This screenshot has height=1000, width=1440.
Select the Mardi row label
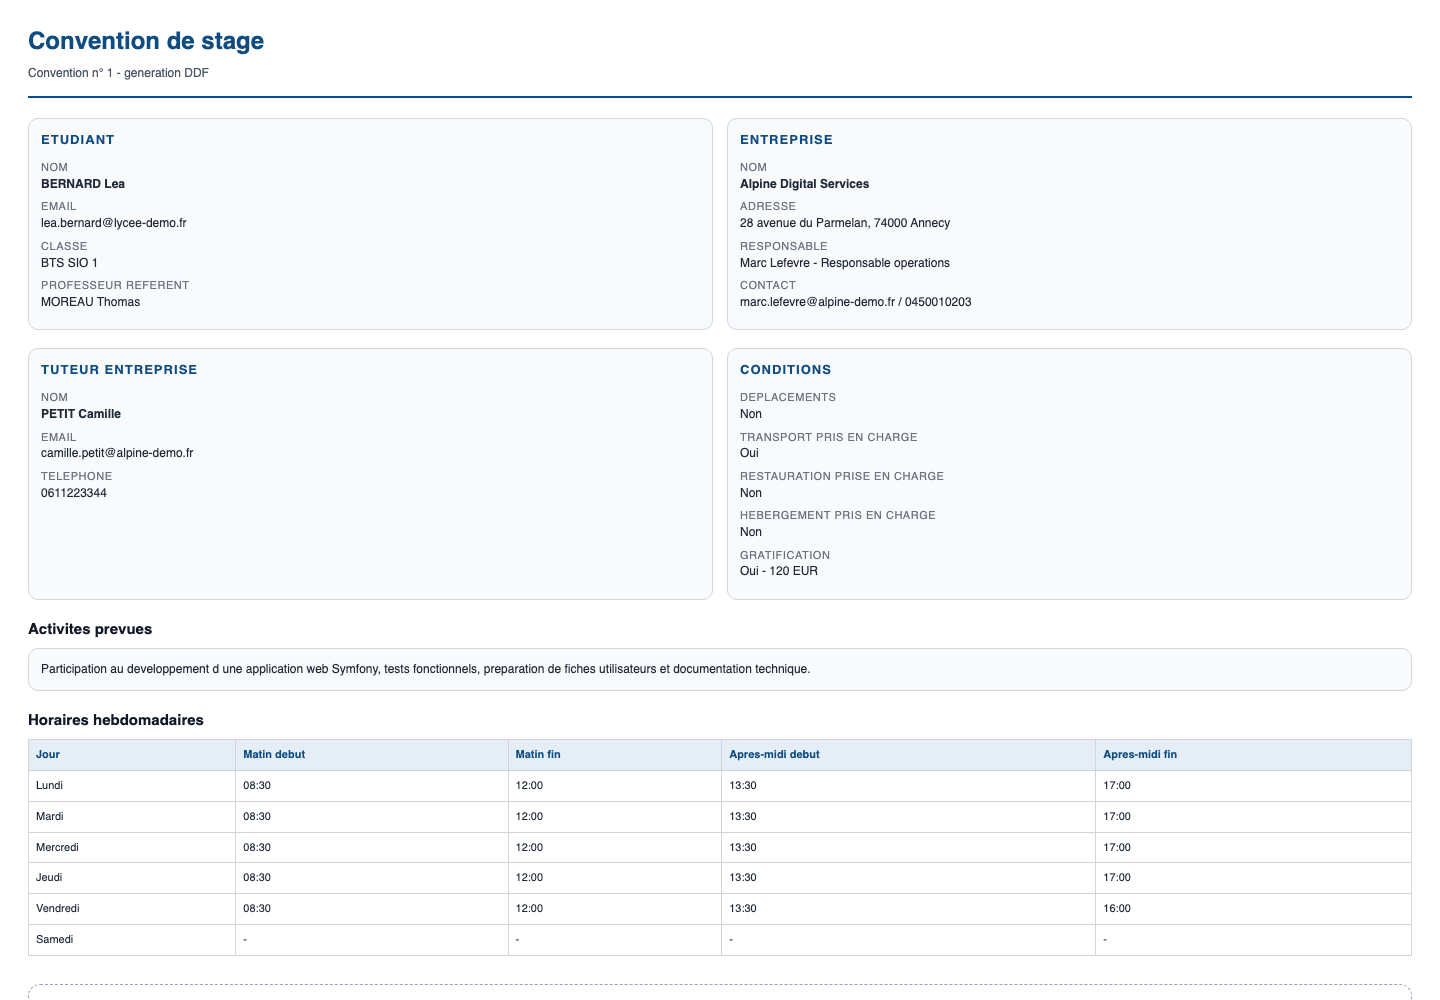pos(49,817)
